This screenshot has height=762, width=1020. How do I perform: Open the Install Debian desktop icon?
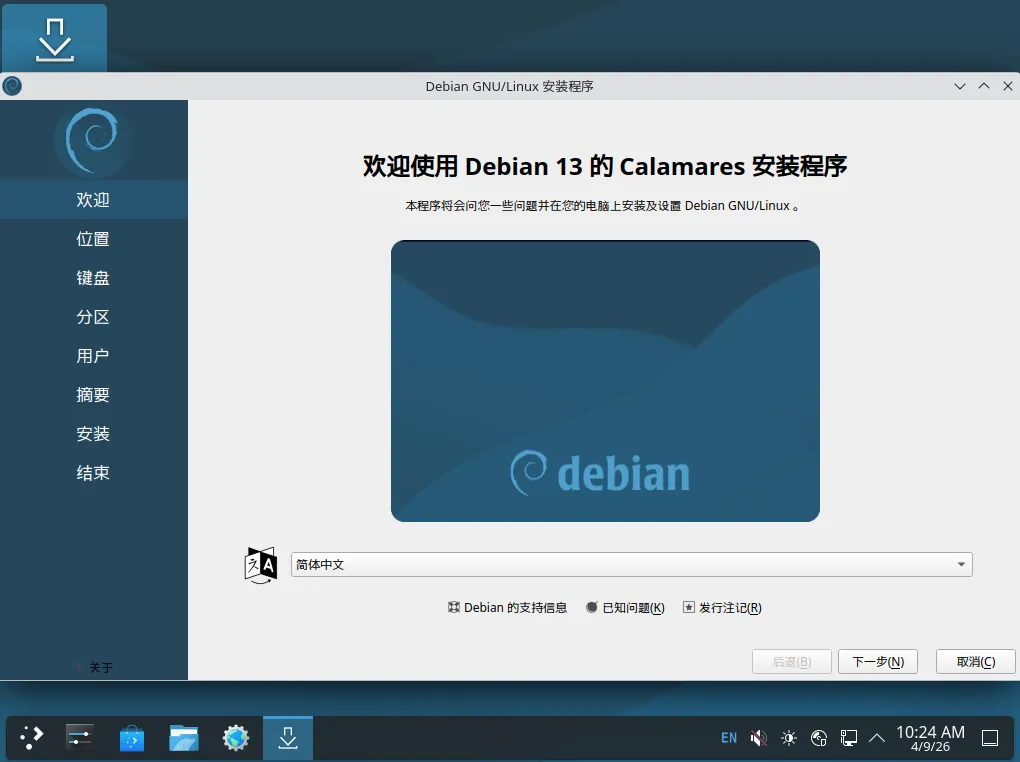pos(55,40)
